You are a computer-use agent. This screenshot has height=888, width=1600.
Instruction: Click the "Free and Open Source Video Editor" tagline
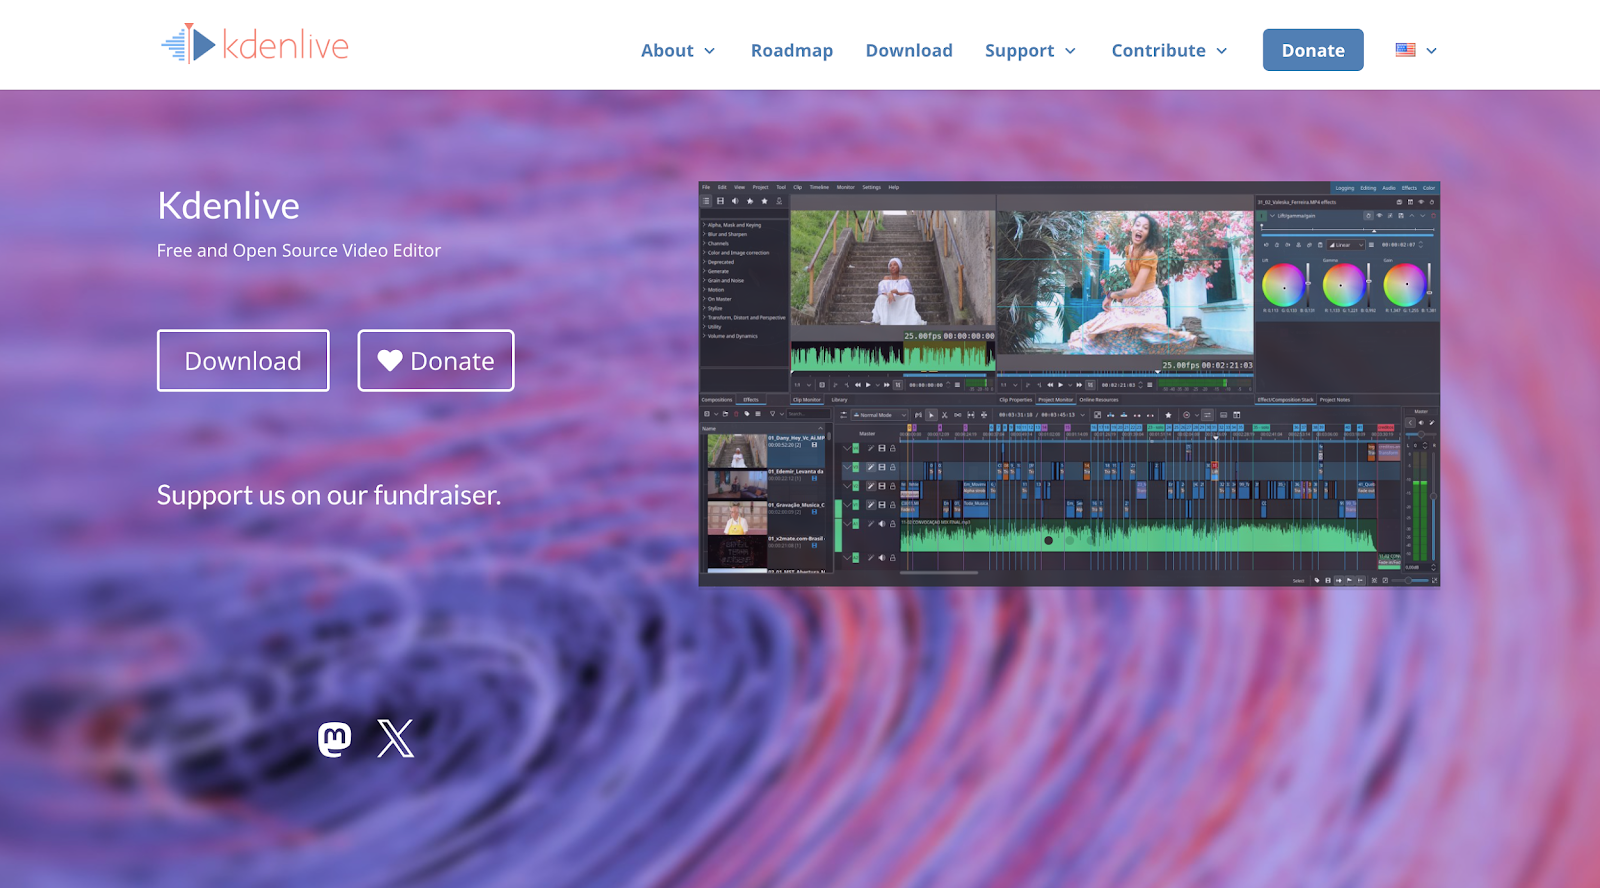click(299, 251)
